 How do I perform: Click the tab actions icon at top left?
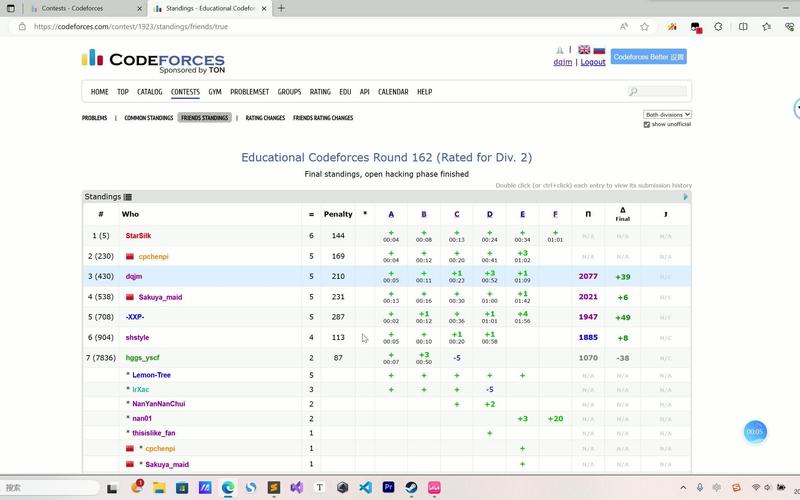pyautogui.click(x=10, y=8)
